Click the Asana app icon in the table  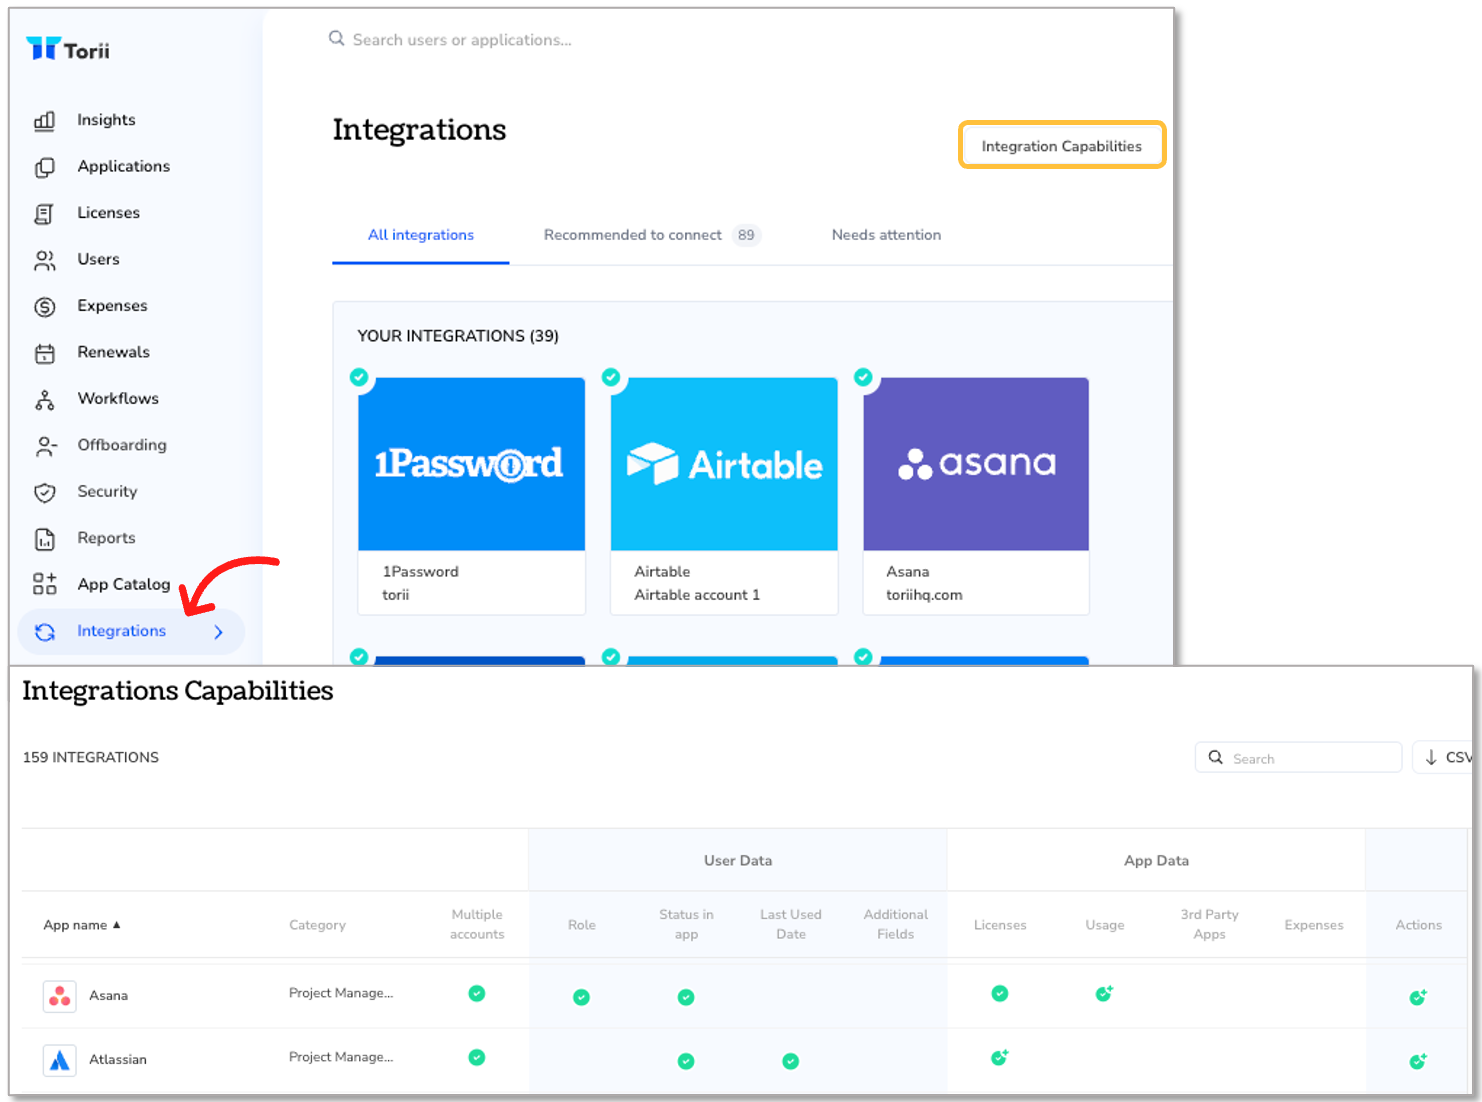tap(60, 996)
